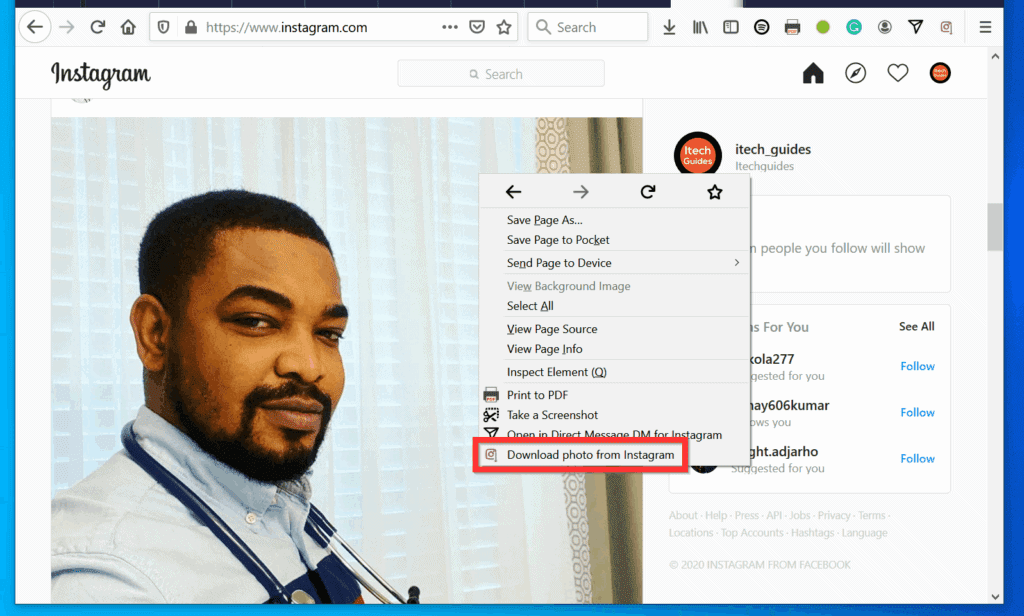
Task: Open Instagram Explore compass icon
Action: [856, 73]
